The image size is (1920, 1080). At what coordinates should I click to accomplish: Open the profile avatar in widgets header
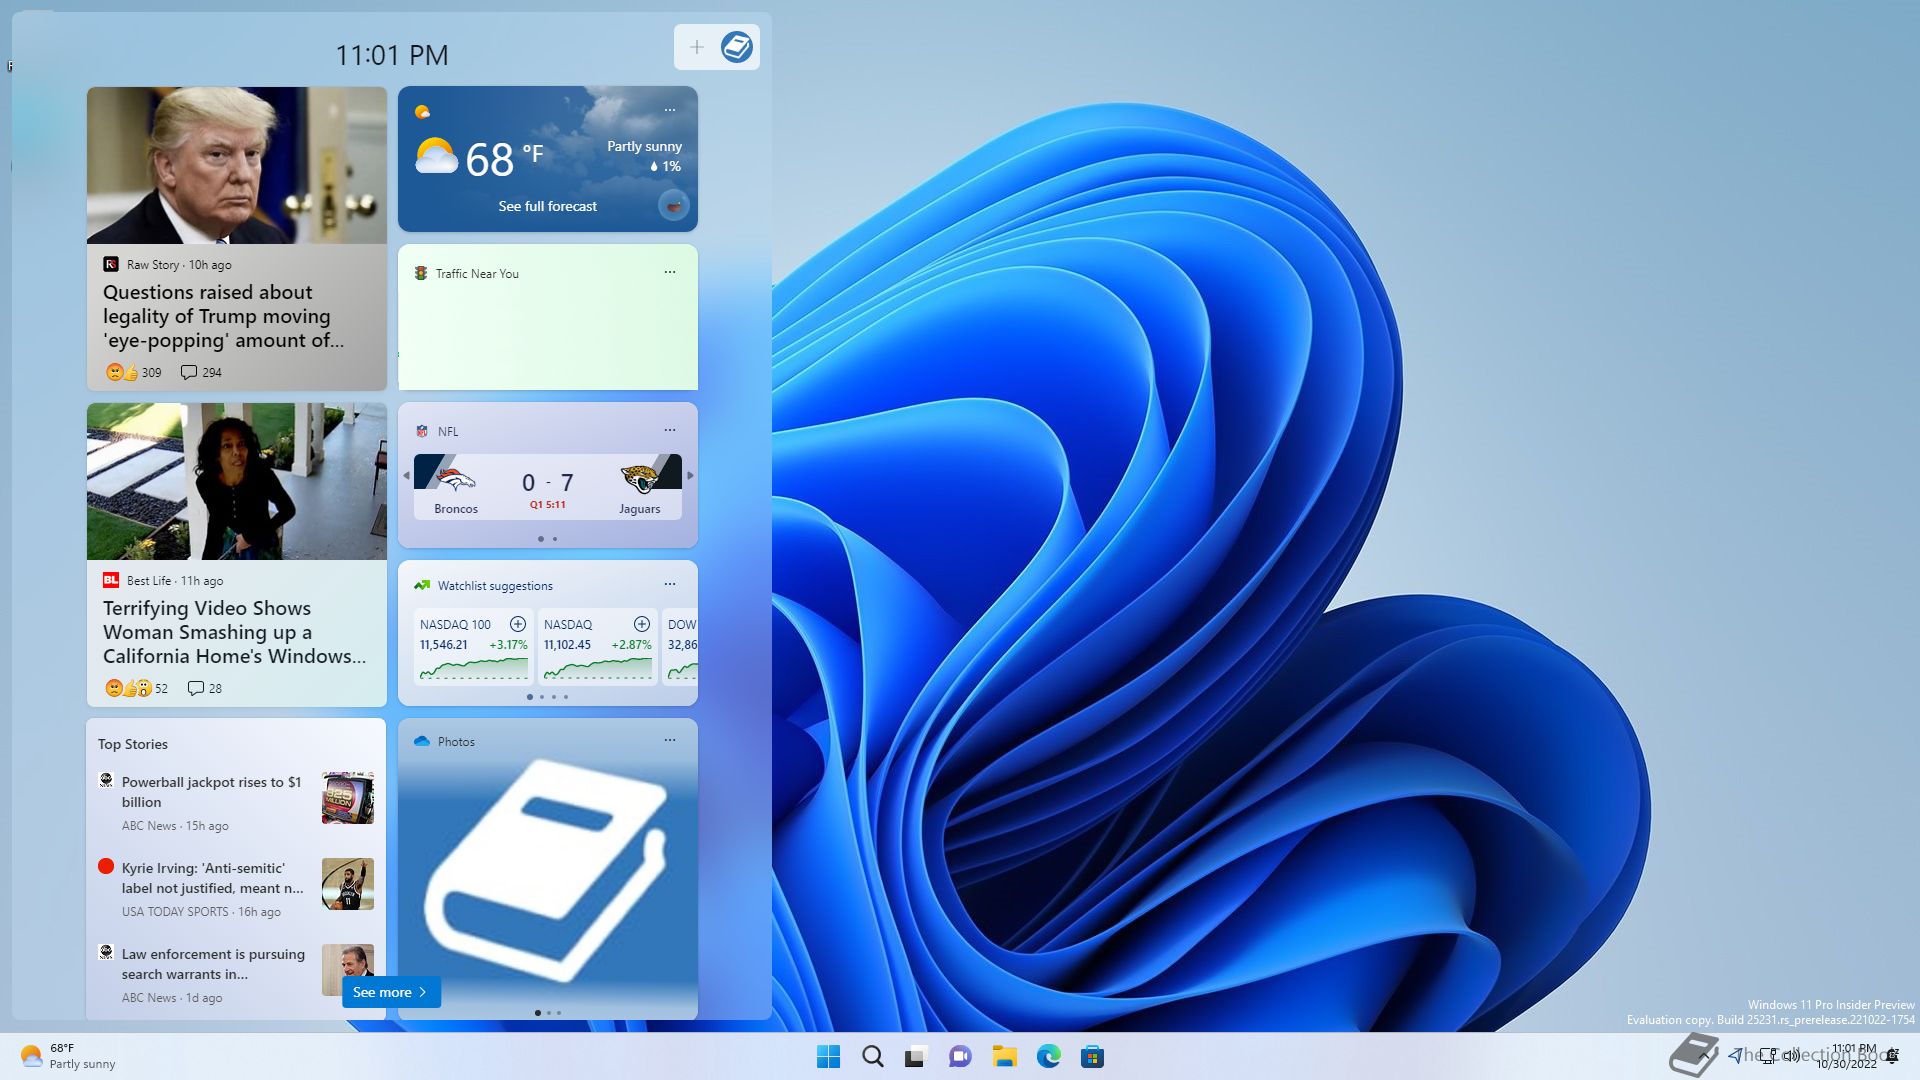737,47
